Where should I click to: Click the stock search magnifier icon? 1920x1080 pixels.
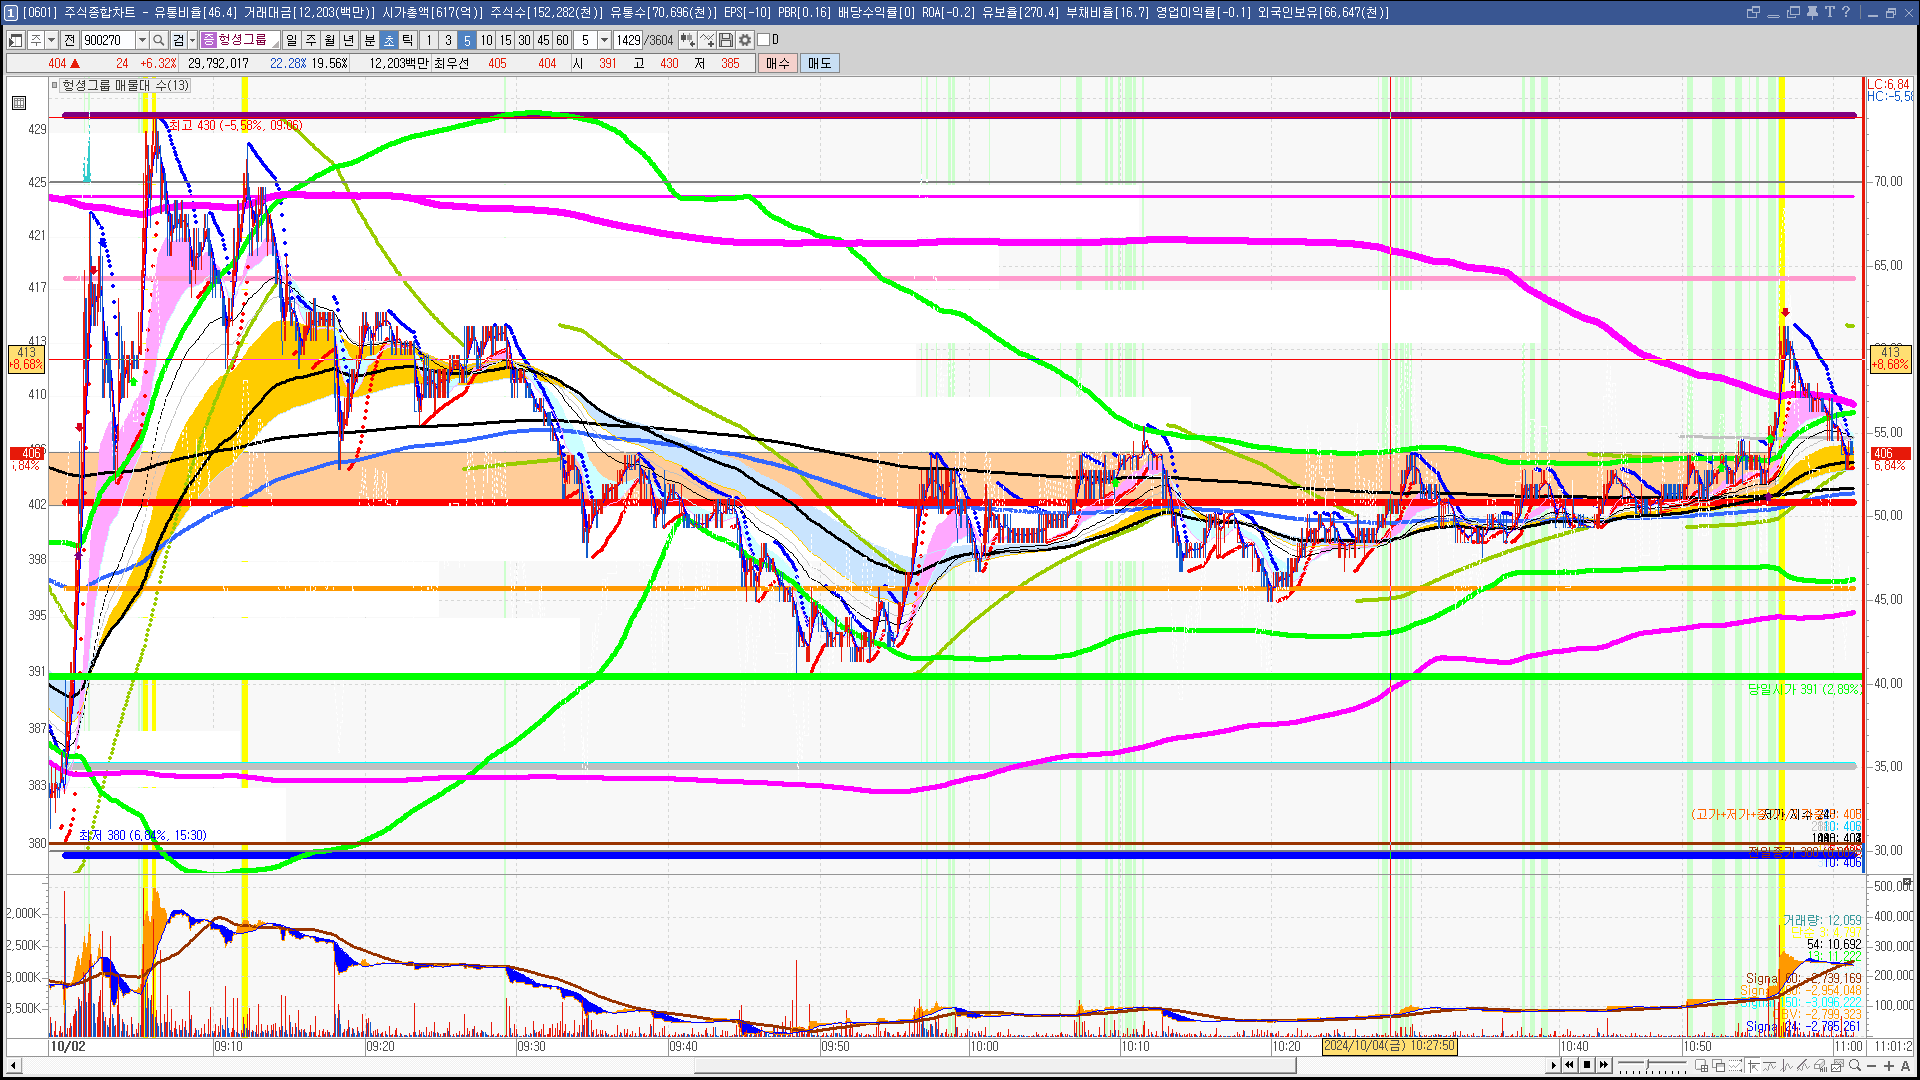159,40
